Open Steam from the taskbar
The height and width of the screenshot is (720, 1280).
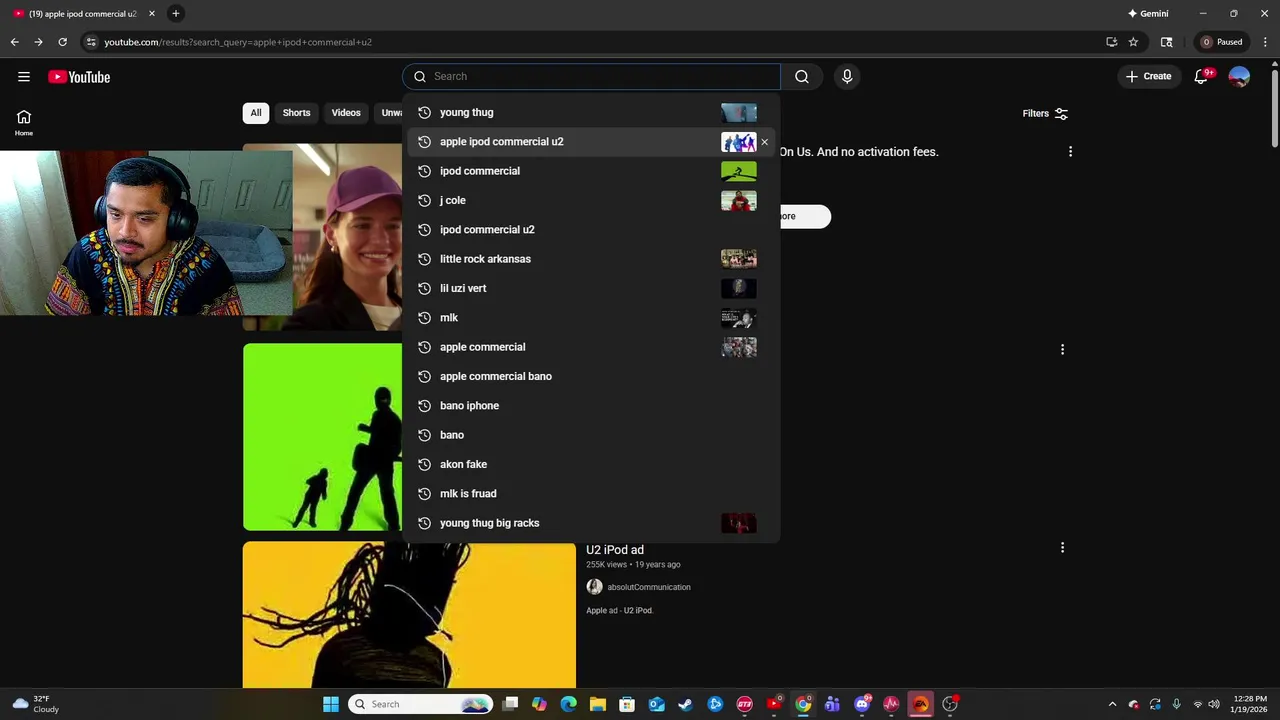(x=685, y=704)
